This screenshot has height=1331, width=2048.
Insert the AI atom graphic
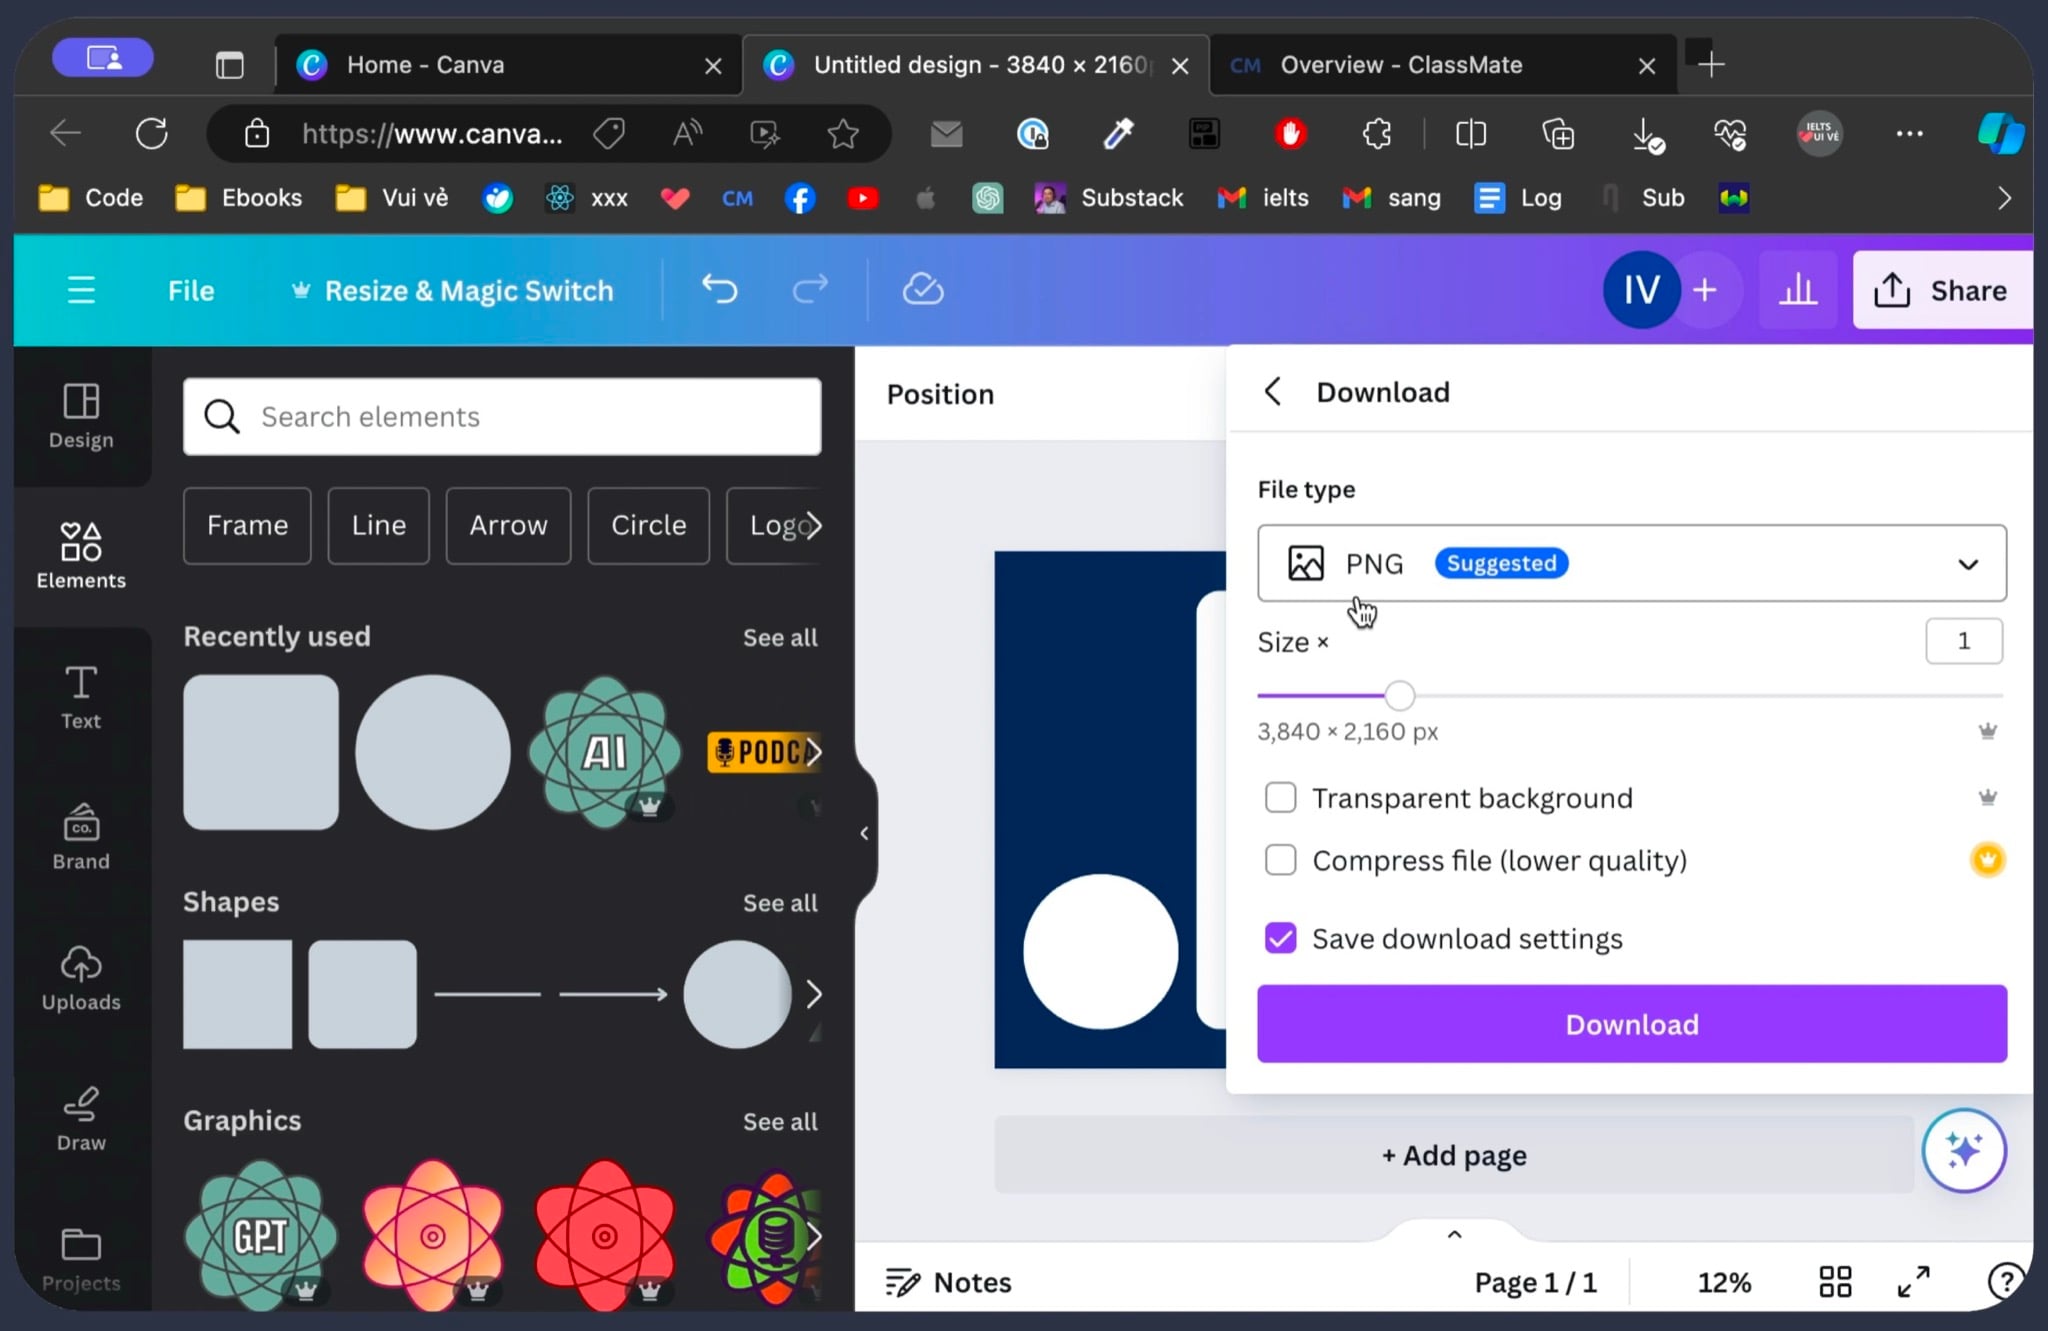(x=604, y=752)
